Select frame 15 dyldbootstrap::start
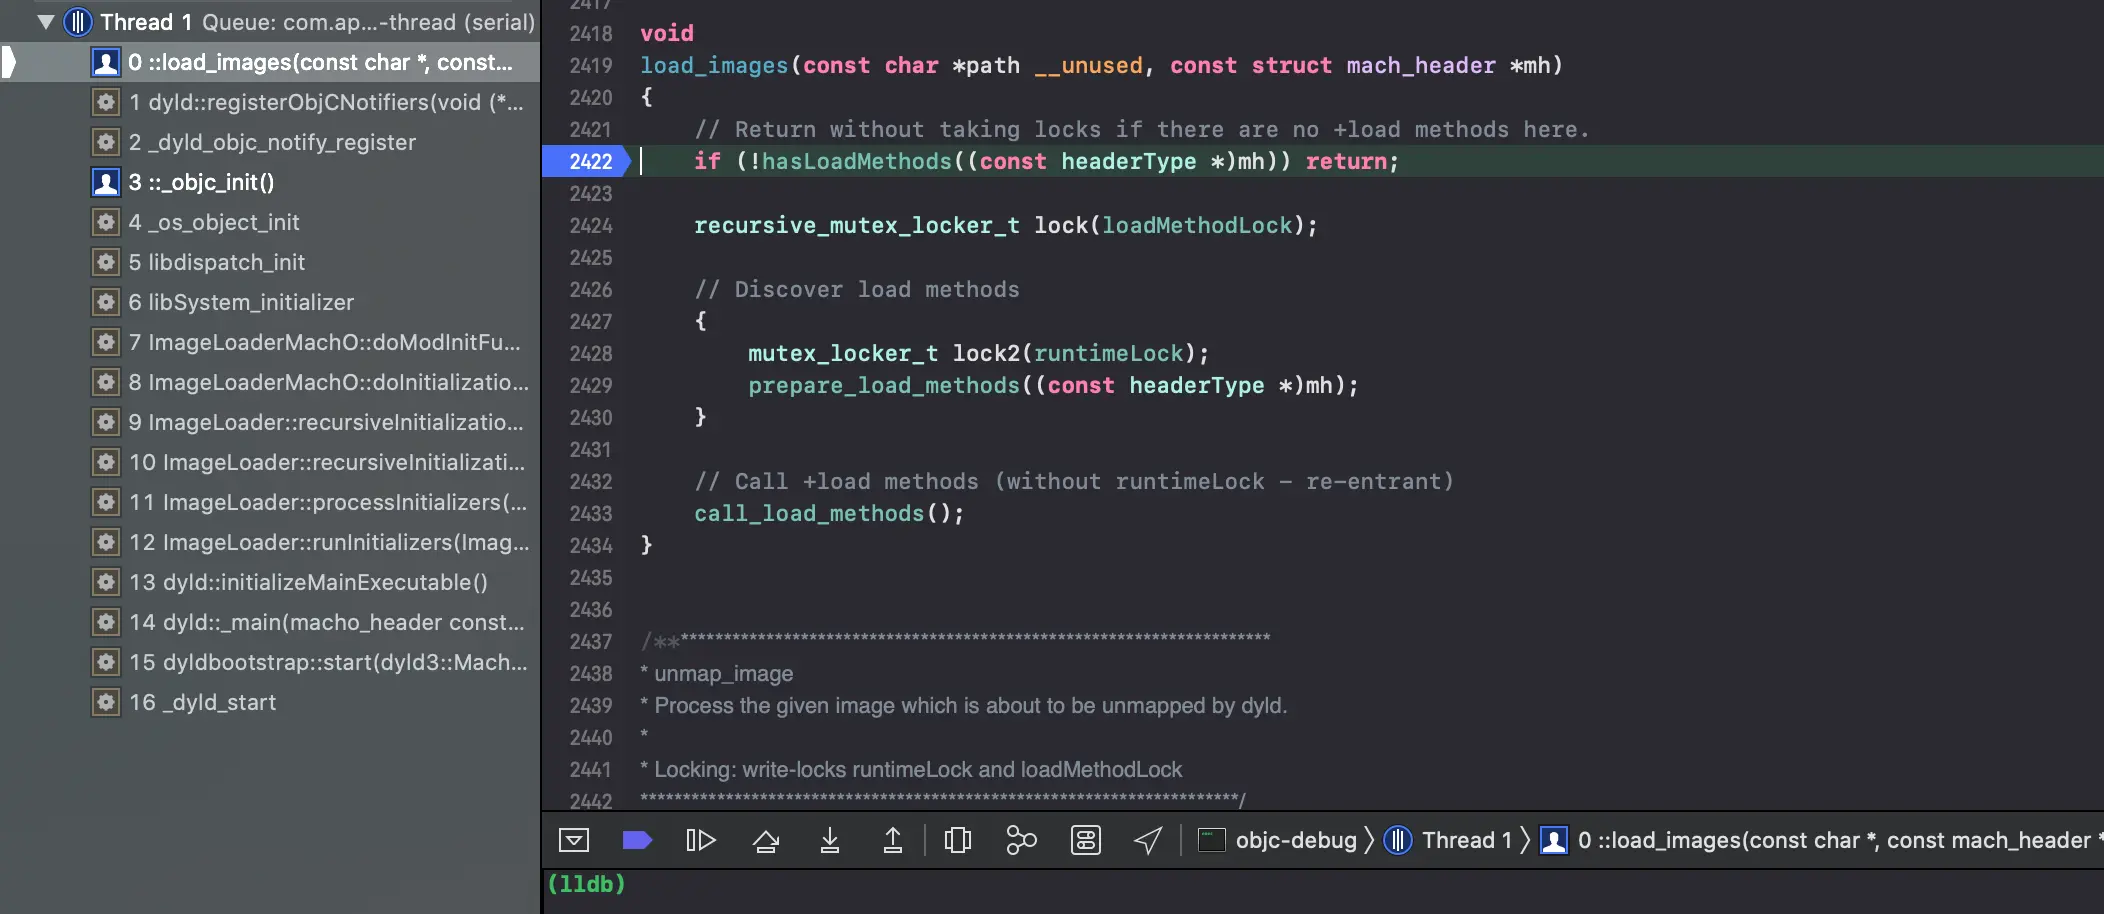The width and height of the screenshot is (2104, 914). click(x=270, y=662)
